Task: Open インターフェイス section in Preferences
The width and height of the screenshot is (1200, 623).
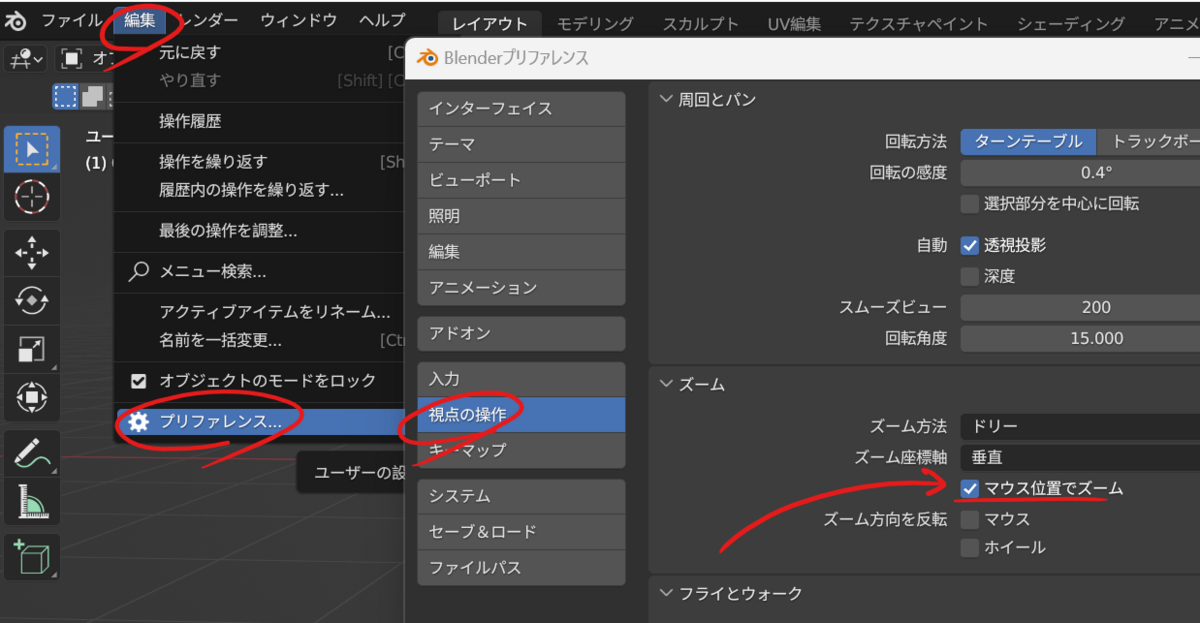Action: 521,108
